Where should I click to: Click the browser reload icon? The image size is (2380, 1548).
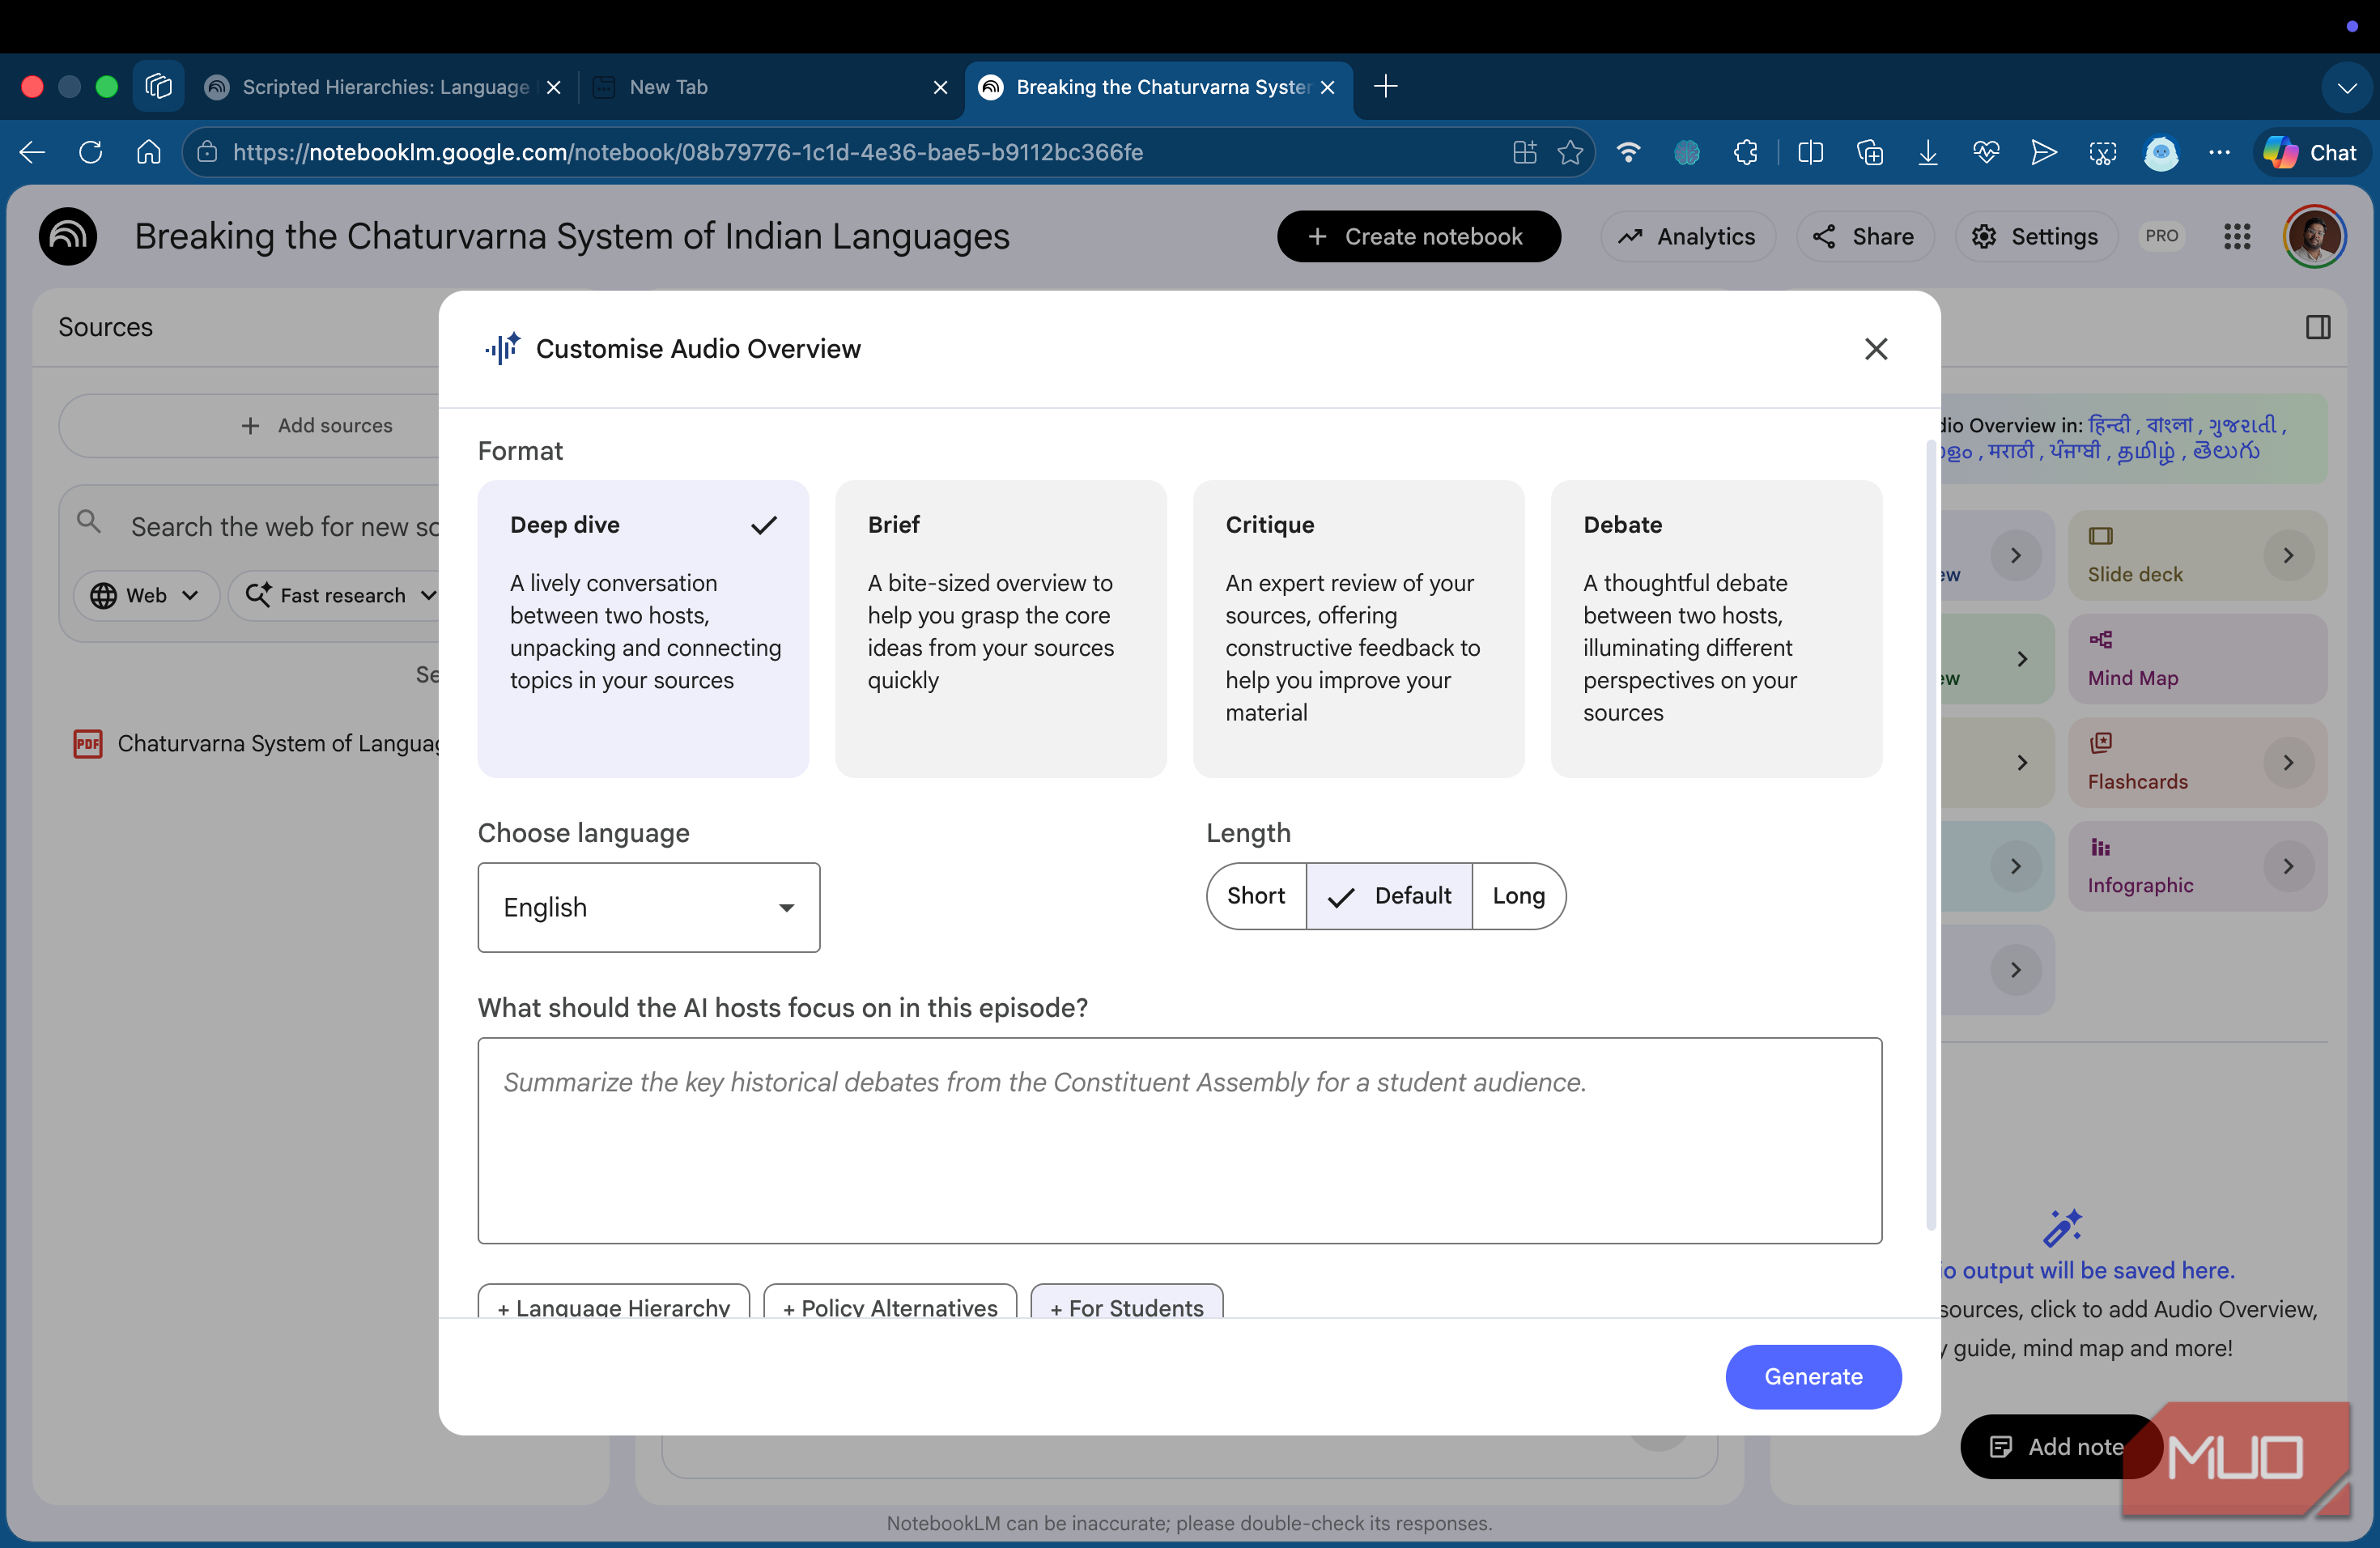pyautogui.click(x=90, y=152)
